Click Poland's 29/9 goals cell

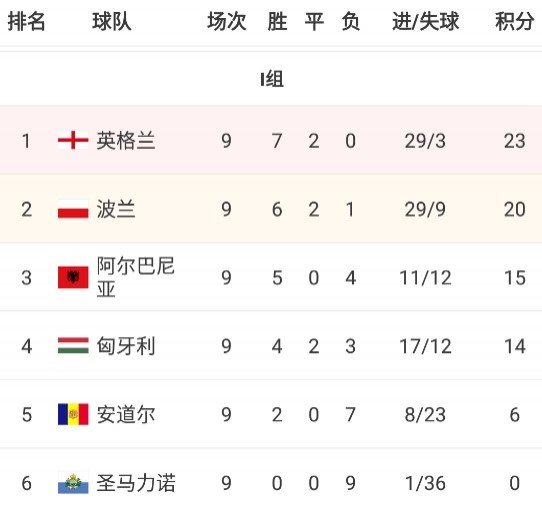tap(425, 209)
